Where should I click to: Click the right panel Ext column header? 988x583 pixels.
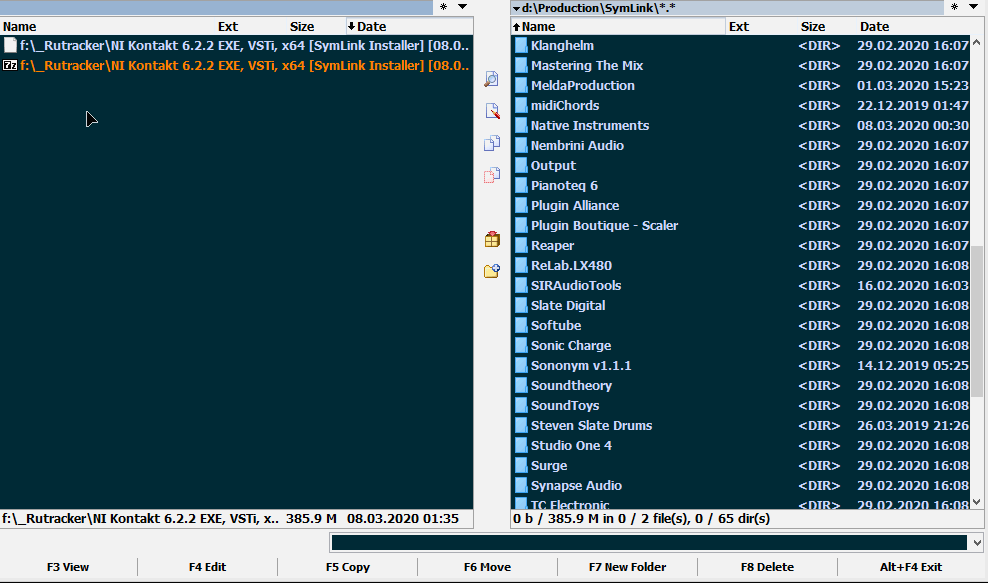761,26
